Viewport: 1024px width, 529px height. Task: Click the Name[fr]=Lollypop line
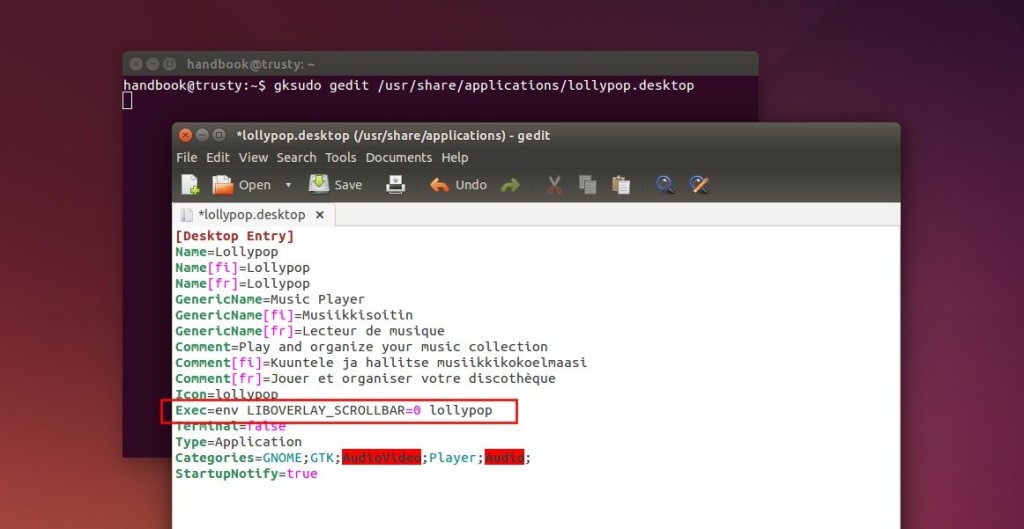coord(242,283)
